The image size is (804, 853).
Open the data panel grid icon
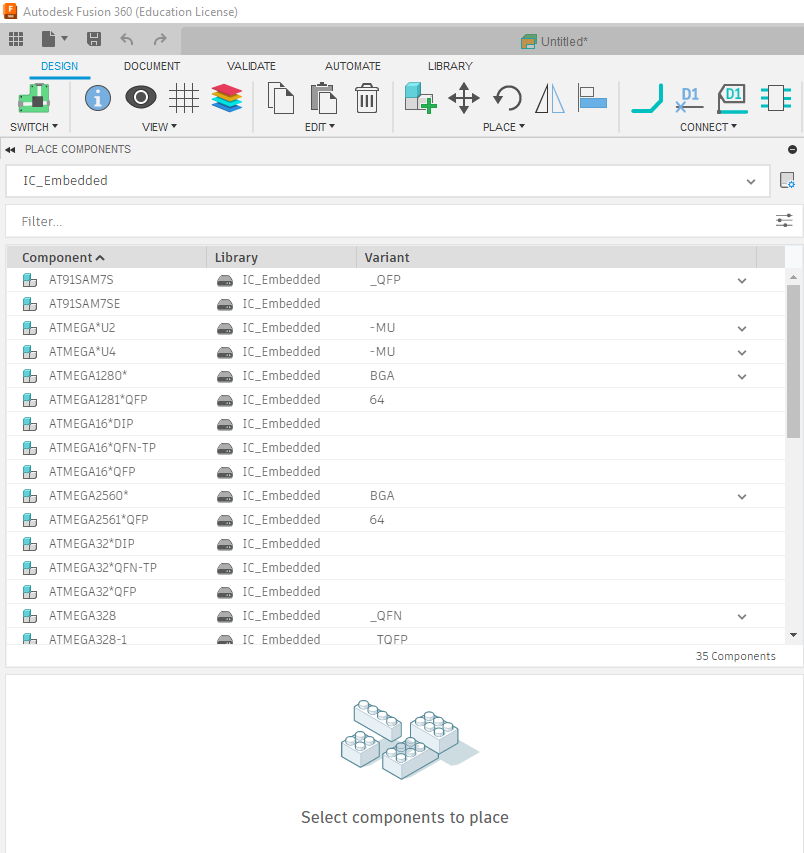(x=16, y=39)
